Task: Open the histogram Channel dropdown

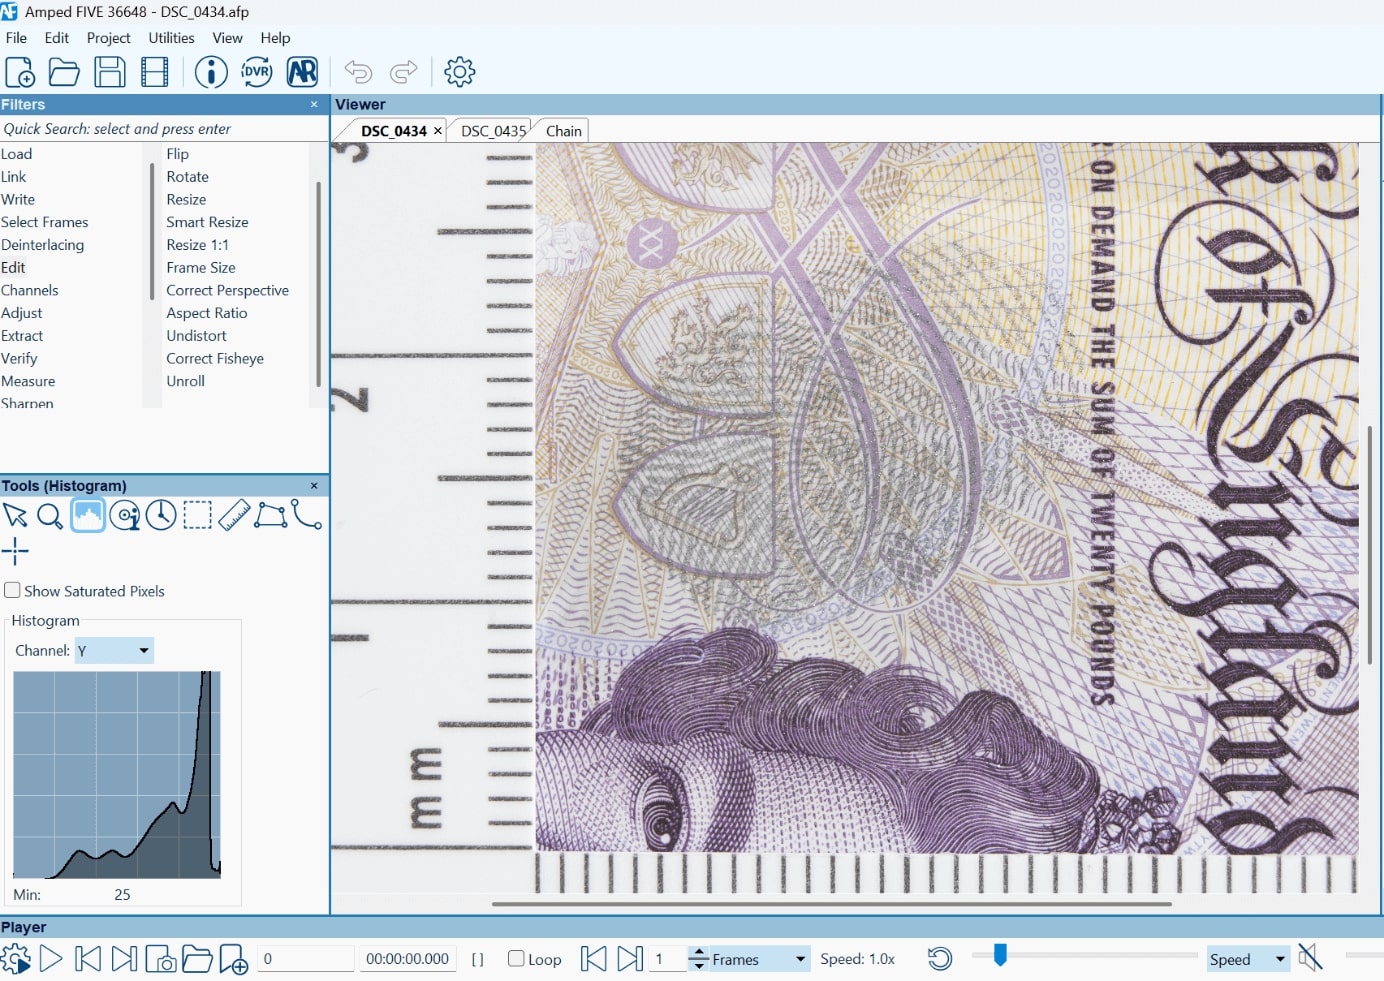Action: tap(114, 651)
